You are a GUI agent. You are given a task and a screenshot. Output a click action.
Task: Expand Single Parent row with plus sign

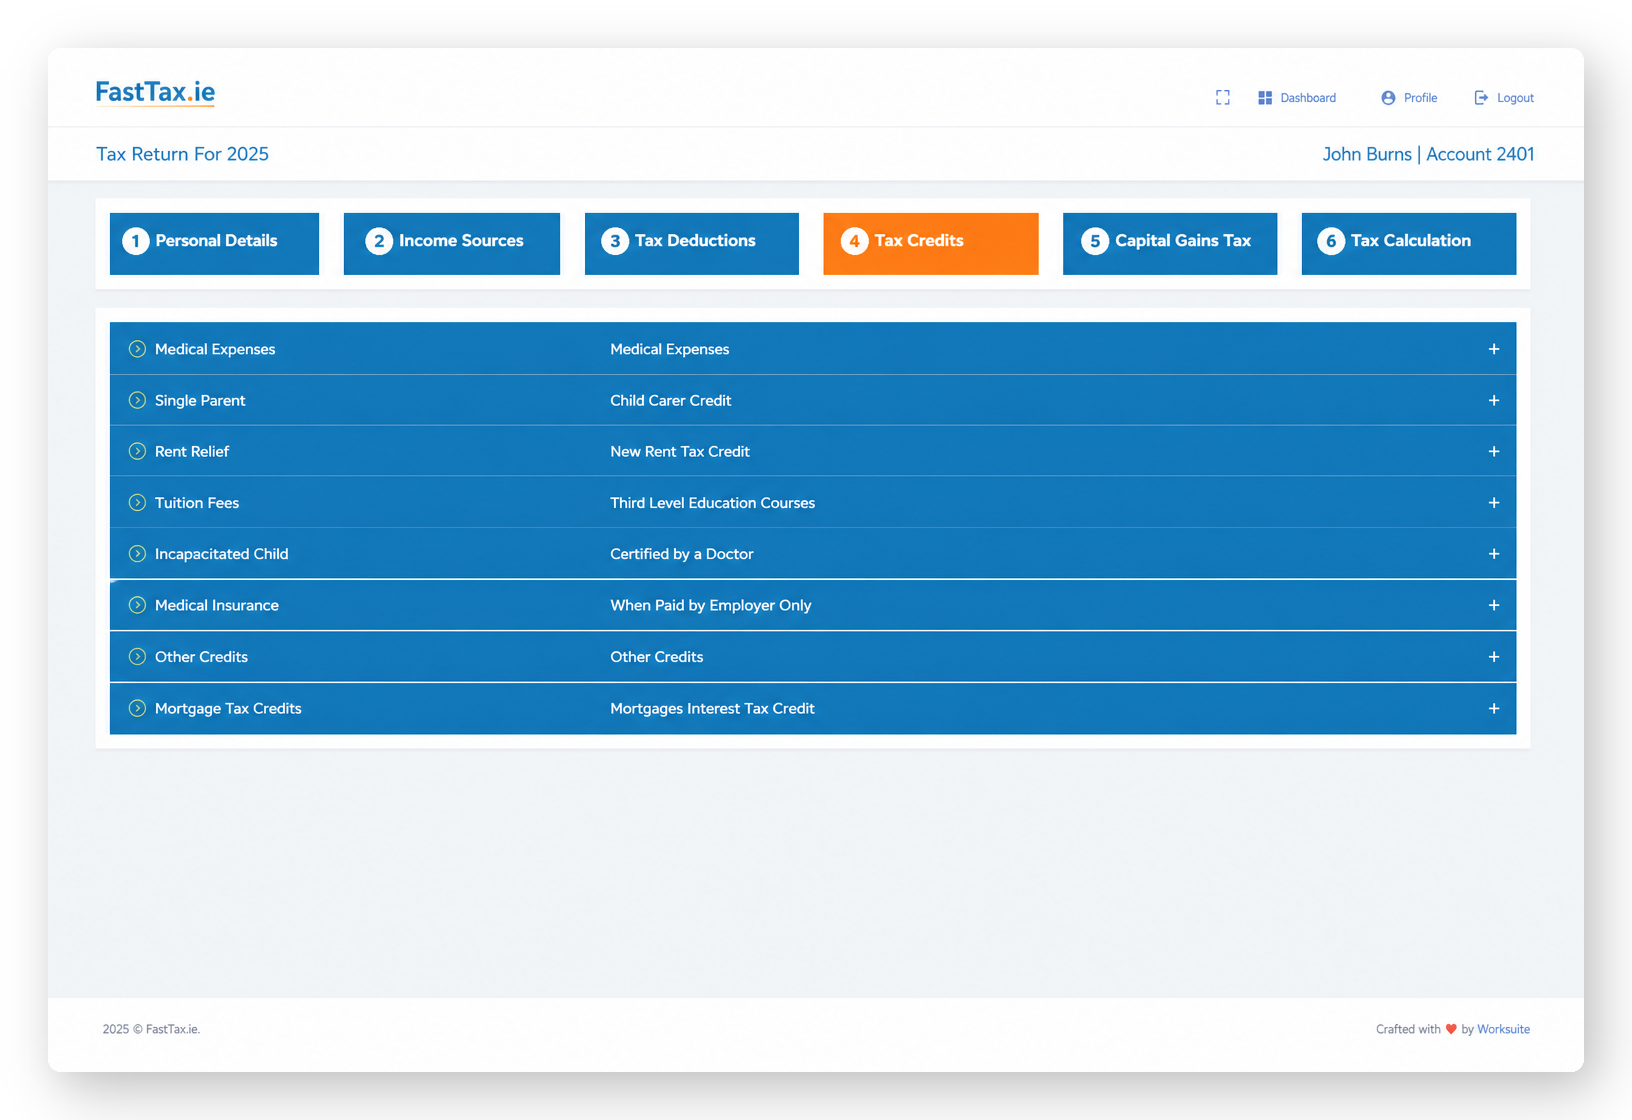[1493, 400]
